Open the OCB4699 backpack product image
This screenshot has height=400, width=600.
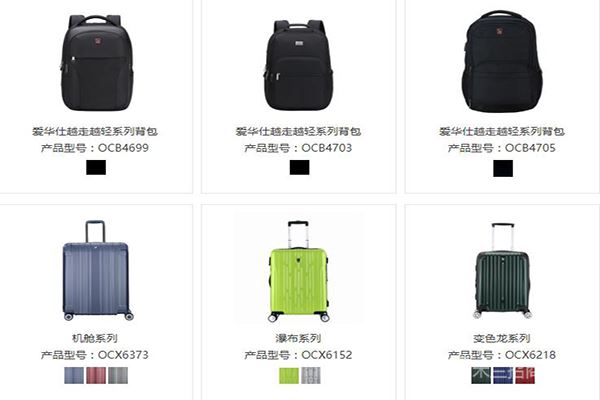click(97, 63)
